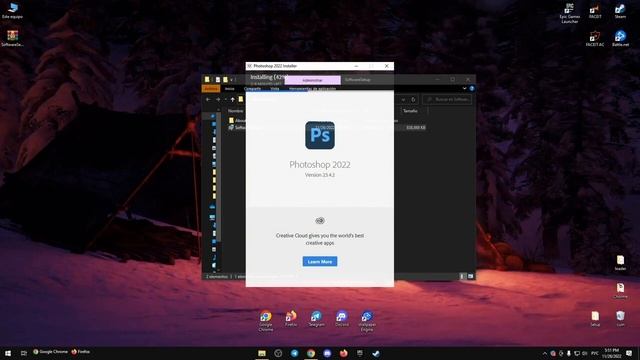Viewport: 640px width, 360px height.
Task: Open Herramientas de aplicación tab in Explorer
Action: point(312,89)
